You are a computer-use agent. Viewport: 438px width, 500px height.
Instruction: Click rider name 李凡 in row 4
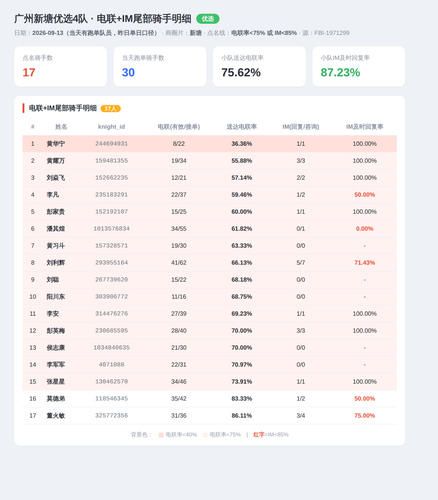[53, 195]
